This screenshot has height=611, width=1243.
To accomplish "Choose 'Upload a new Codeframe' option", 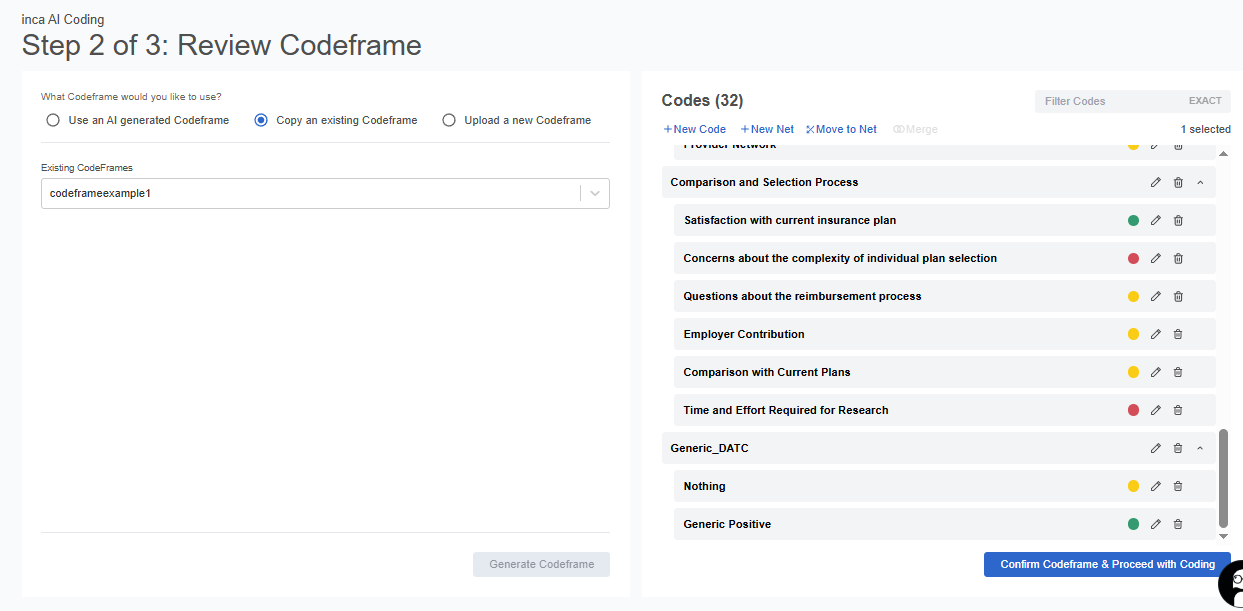I will [x=449, y=120].
